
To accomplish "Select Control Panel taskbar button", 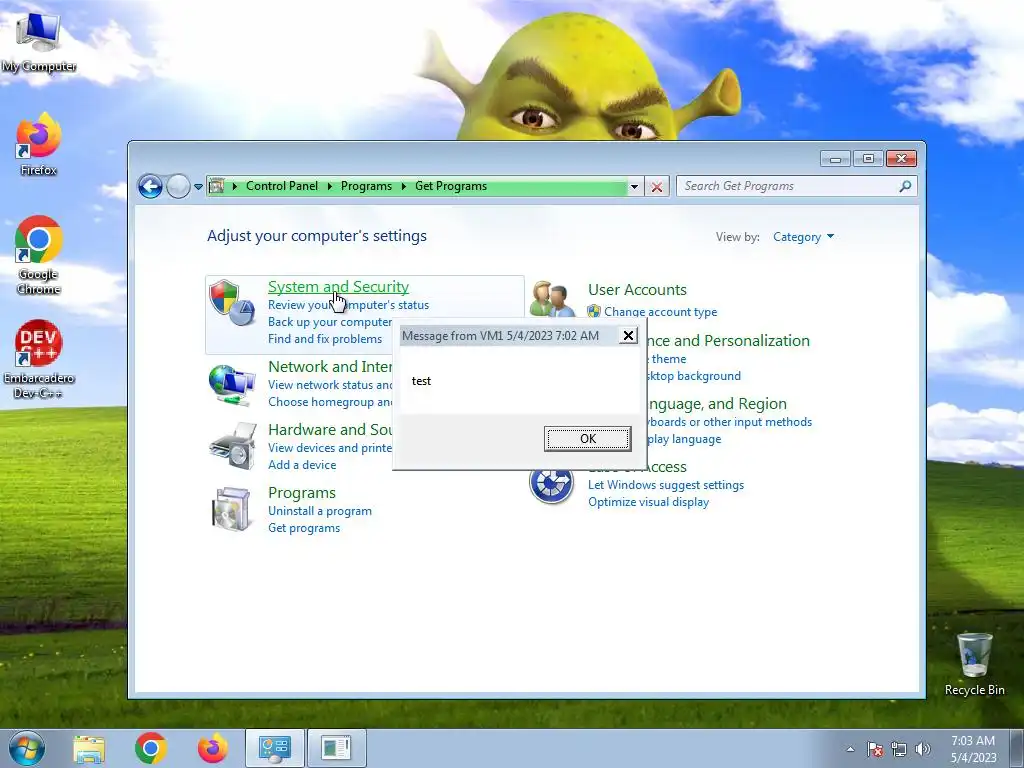I will pos(275,748).
